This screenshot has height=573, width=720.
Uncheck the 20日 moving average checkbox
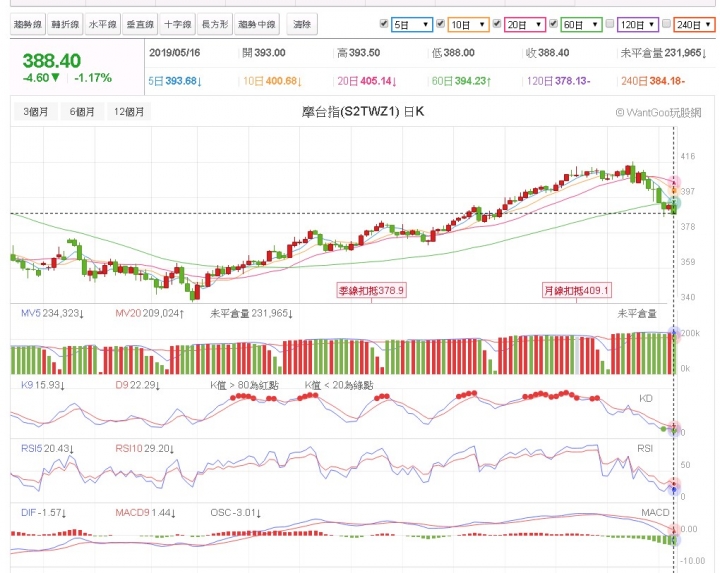pyautogui.click(x=497, y=23)
